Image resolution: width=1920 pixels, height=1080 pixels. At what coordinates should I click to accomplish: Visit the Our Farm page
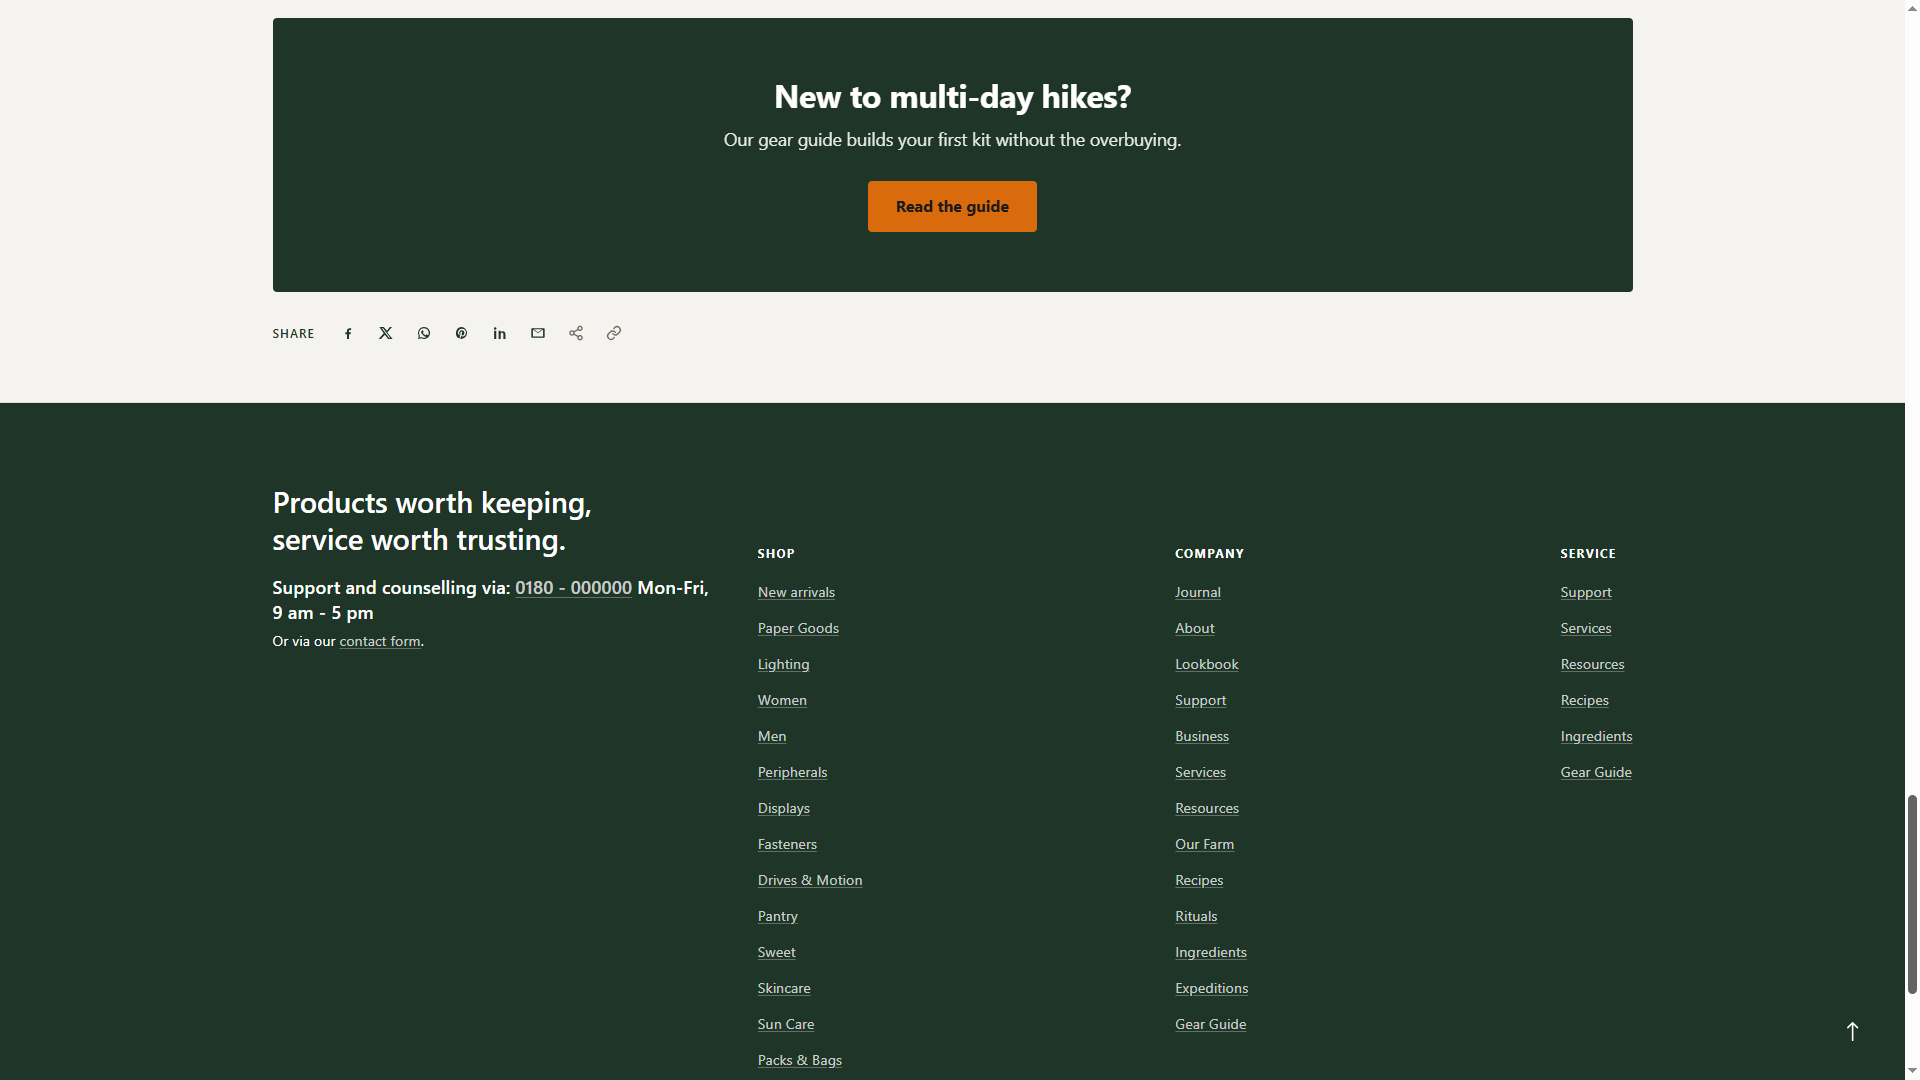pos(1205,845)
